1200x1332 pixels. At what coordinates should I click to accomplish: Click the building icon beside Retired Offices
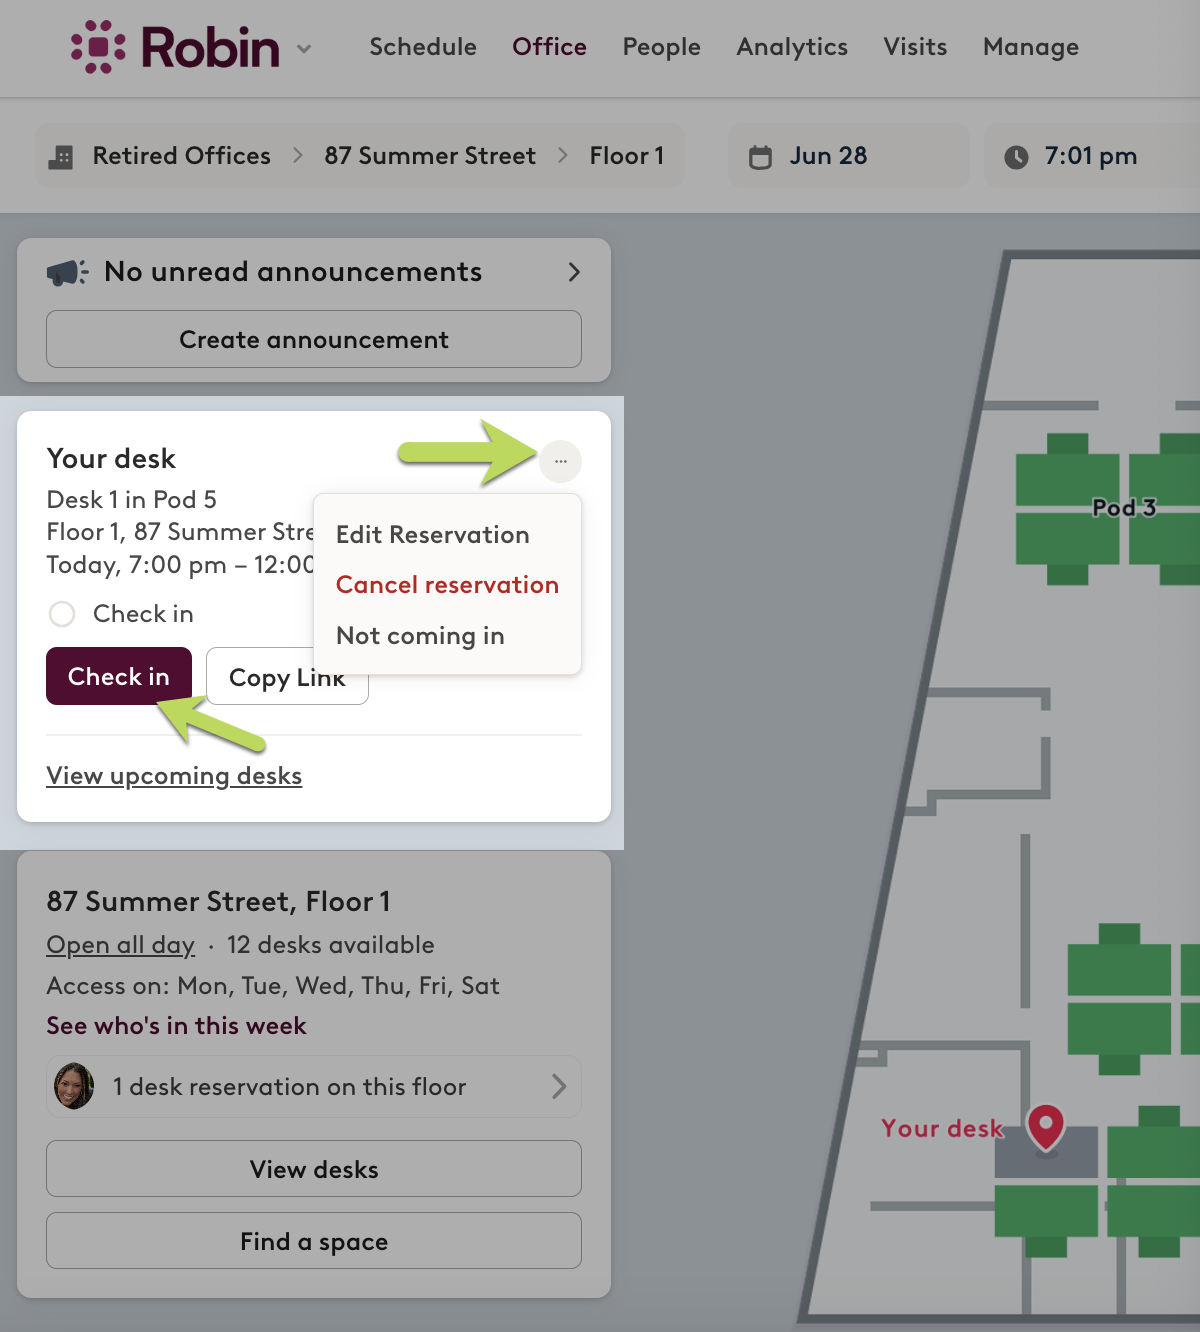pos(61,157)
